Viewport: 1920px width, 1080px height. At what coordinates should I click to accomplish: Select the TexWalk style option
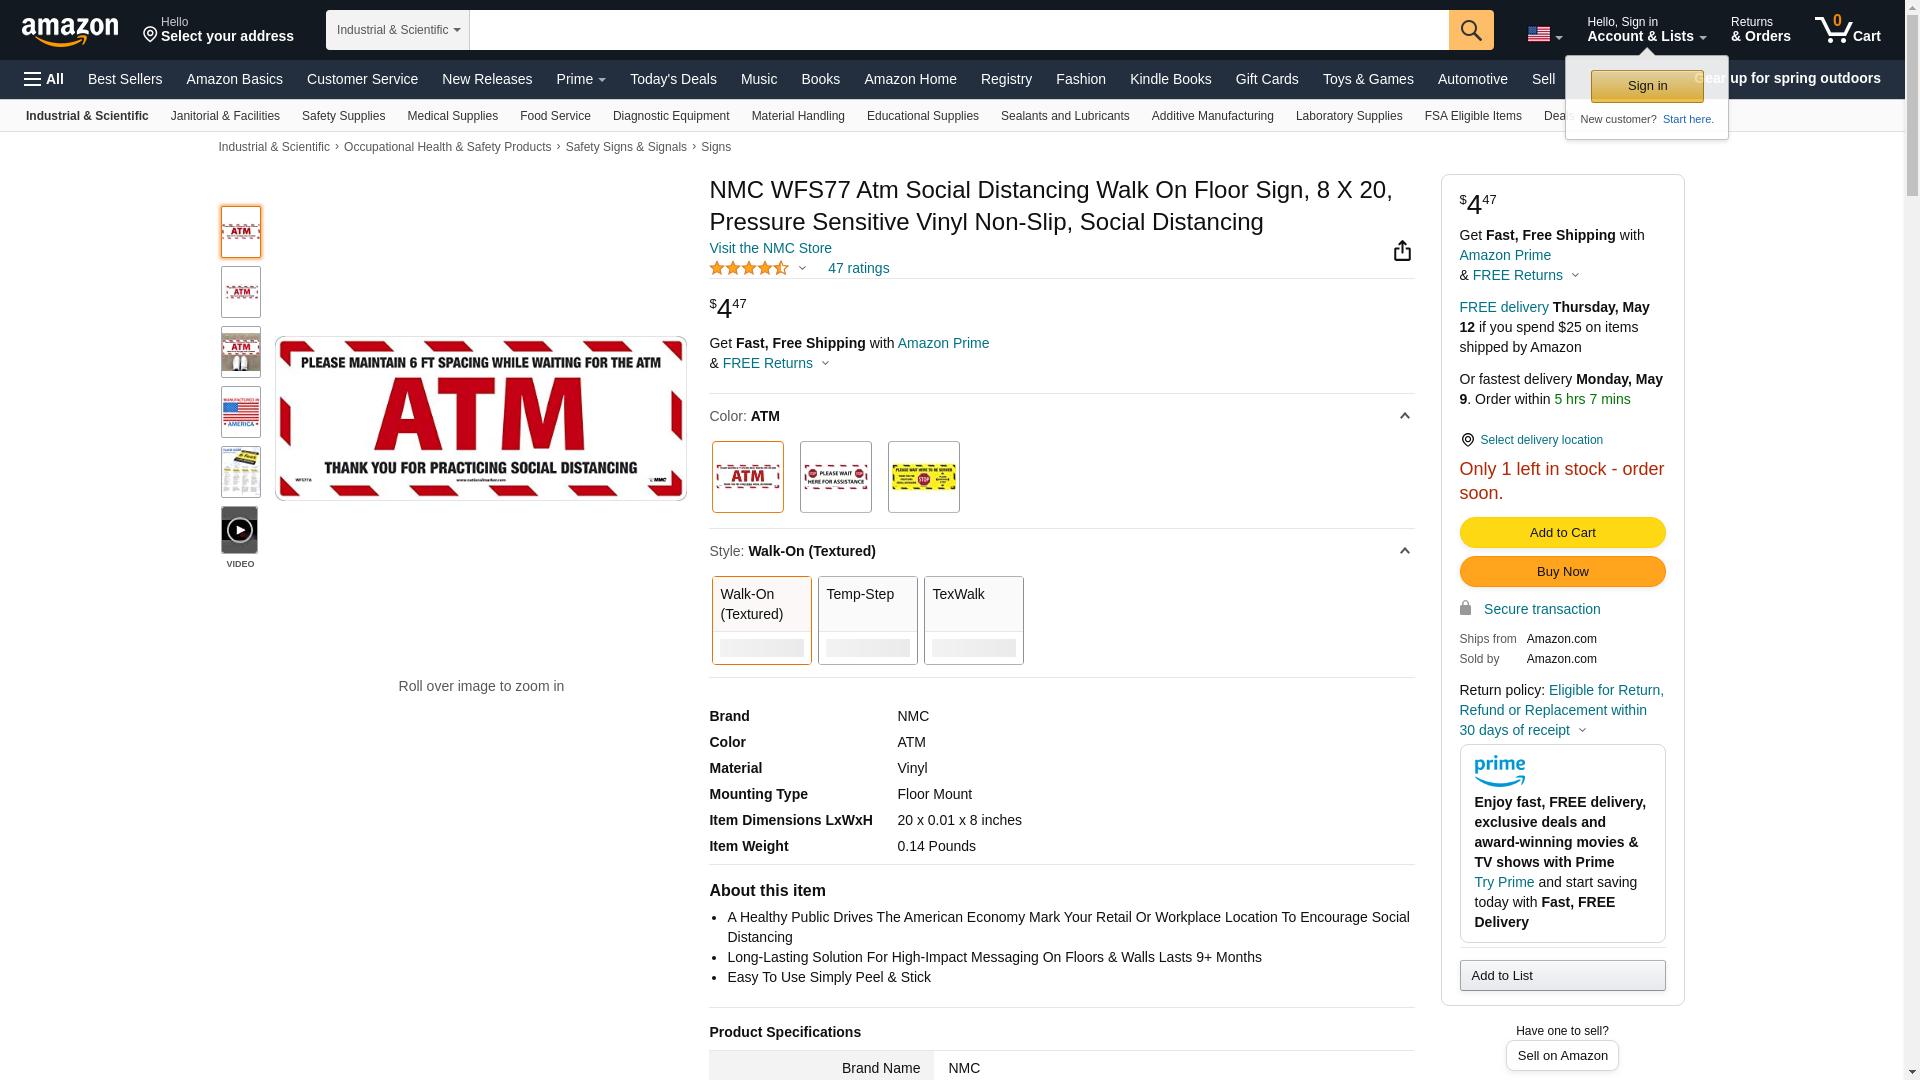point(973,619)
